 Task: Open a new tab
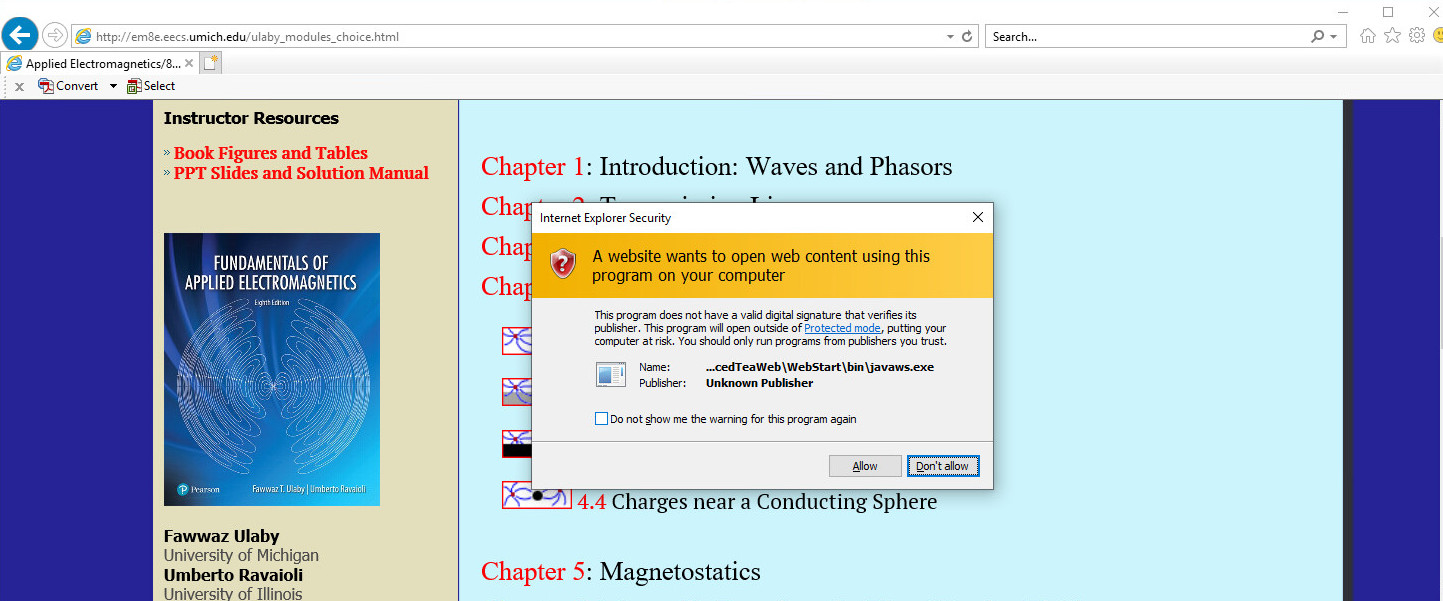pos(211,63)
